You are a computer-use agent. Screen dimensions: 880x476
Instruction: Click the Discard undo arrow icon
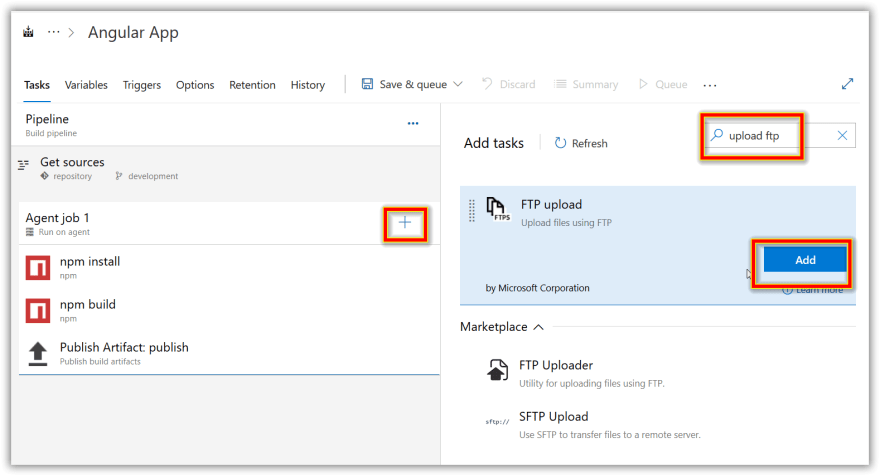[487, 84]
